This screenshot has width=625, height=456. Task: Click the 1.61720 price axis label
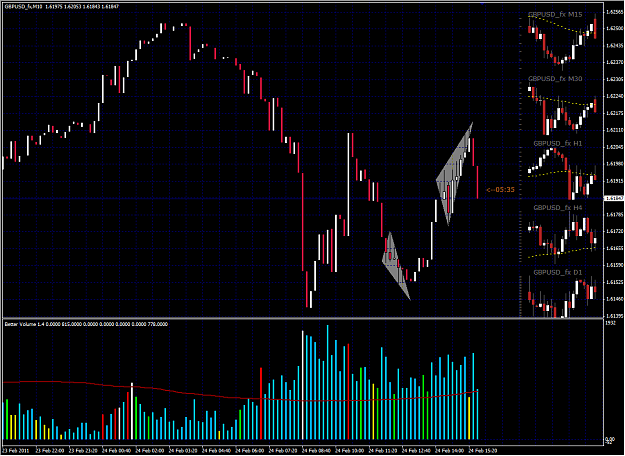[614, 231]
